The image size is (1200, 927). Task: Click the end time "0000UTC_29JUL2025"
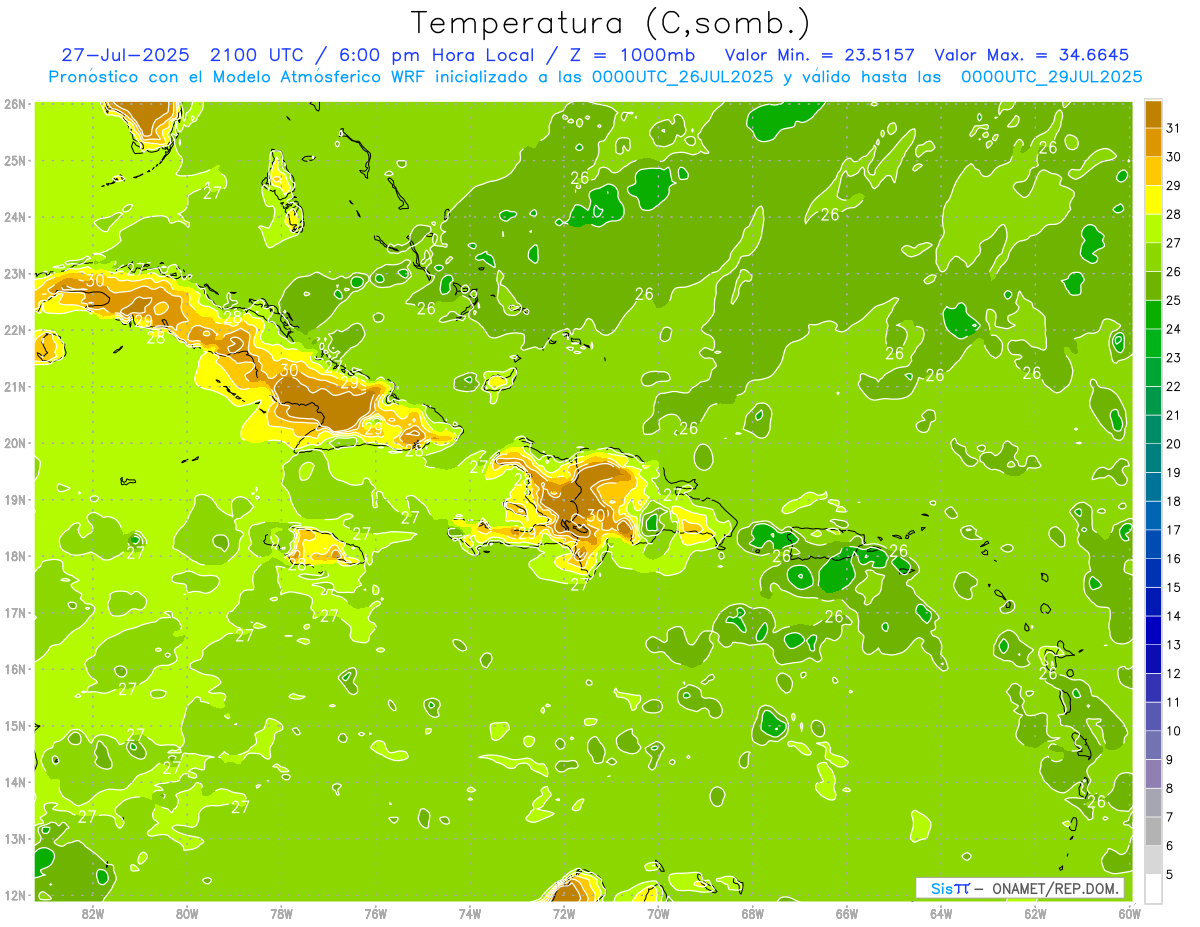tap(1051, 77)
